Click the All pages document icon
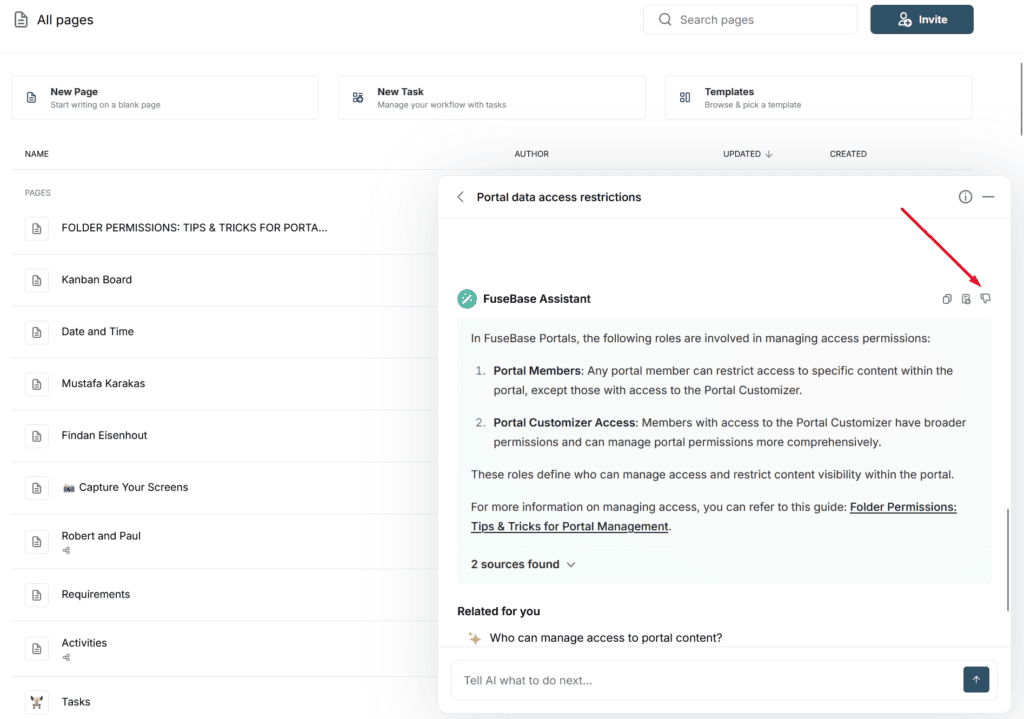This screenshot has width=1024, height=719. (x=21, y=20)
